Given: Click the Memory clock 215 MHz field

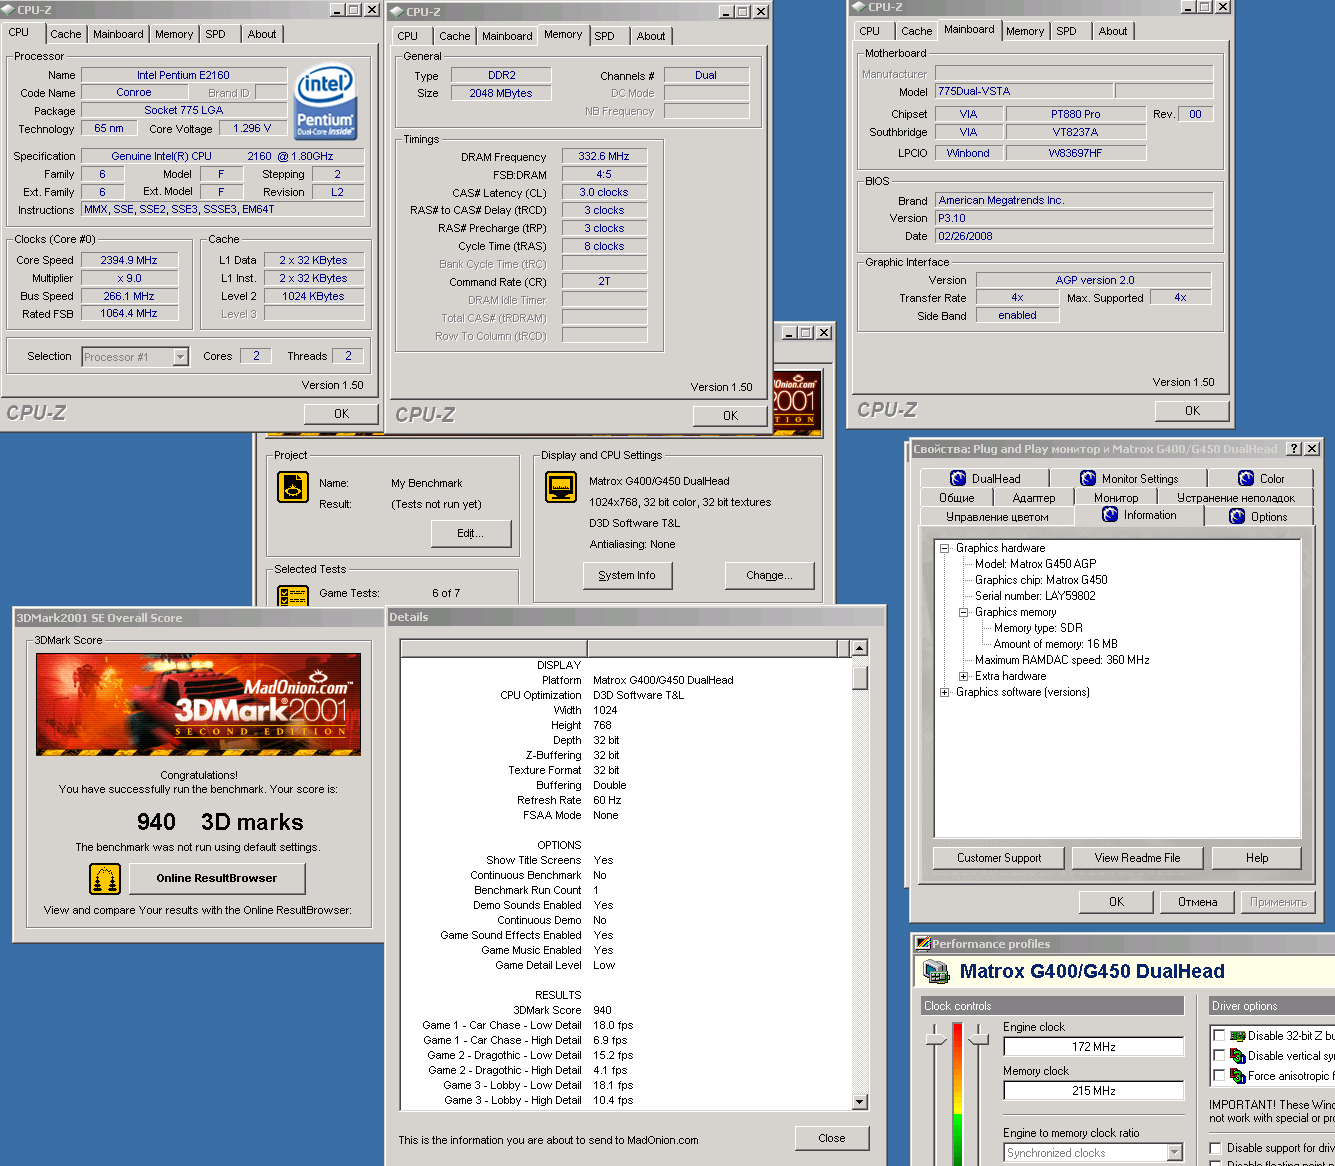Looking at the screenshot, I should (1093, 1091).
